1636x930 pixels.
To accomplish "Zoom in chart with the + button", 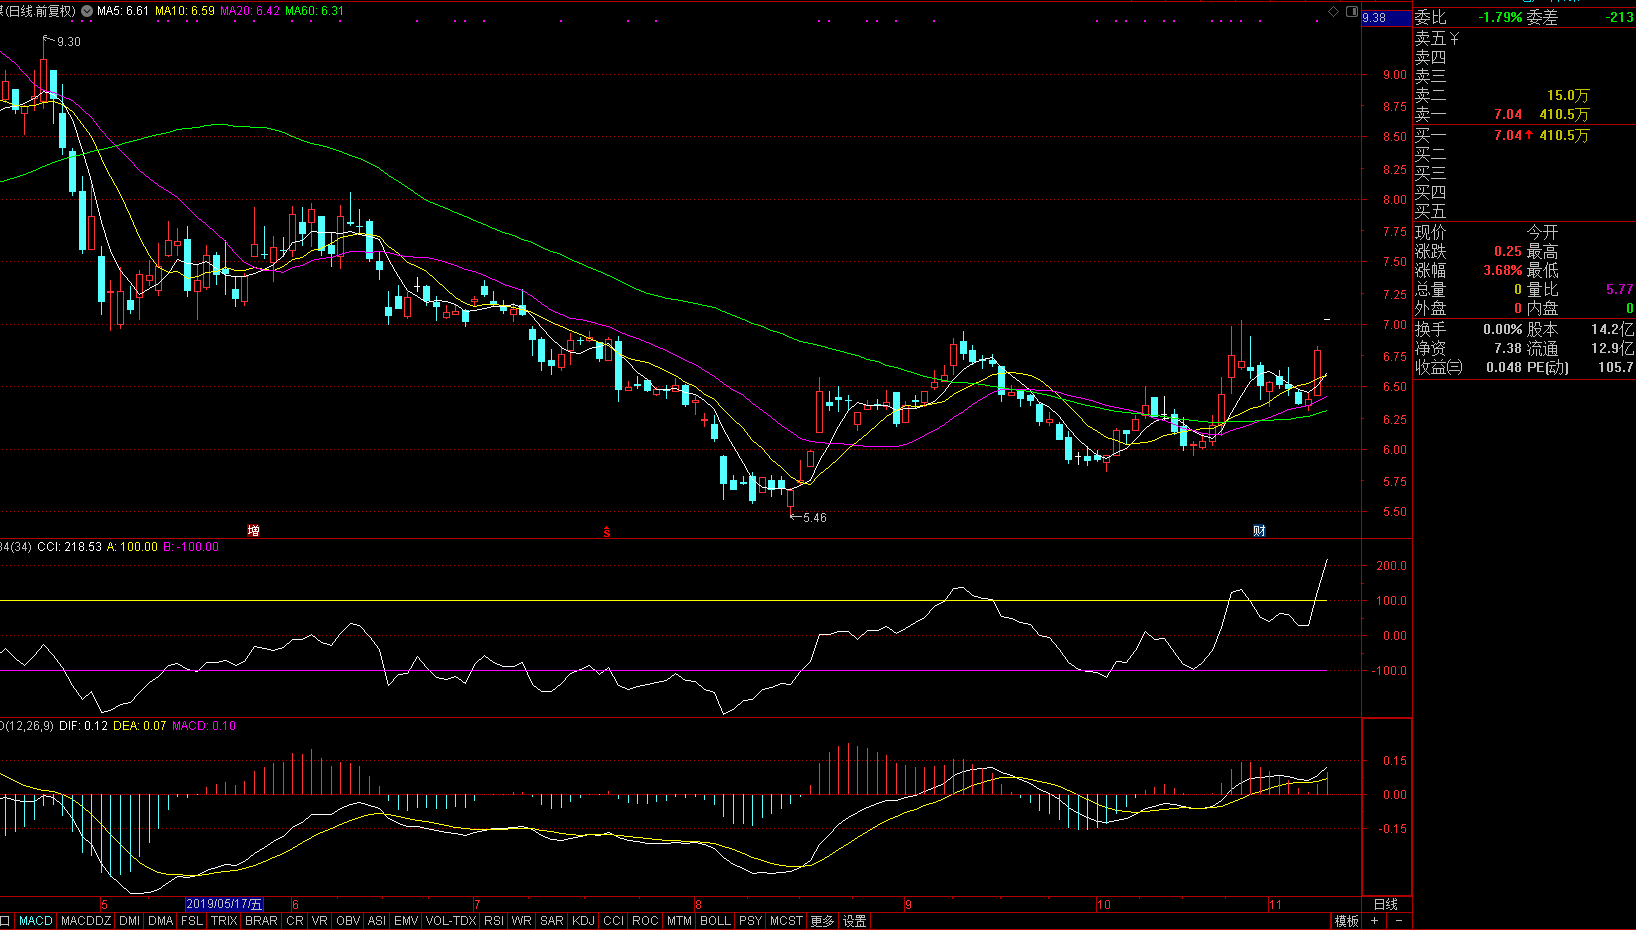I will [1375, 921].
